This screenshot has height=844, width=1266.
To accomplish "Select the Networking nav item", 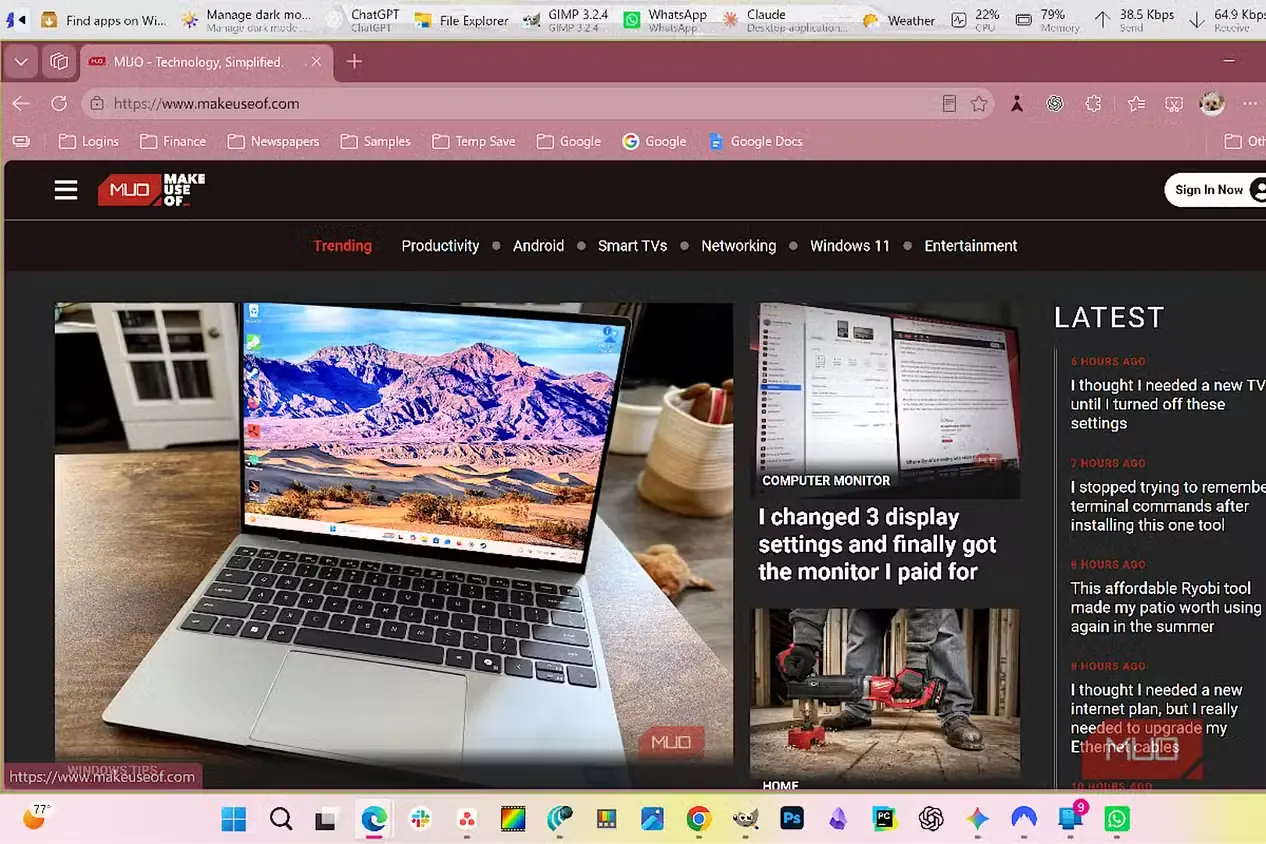I will click(738, 246).
